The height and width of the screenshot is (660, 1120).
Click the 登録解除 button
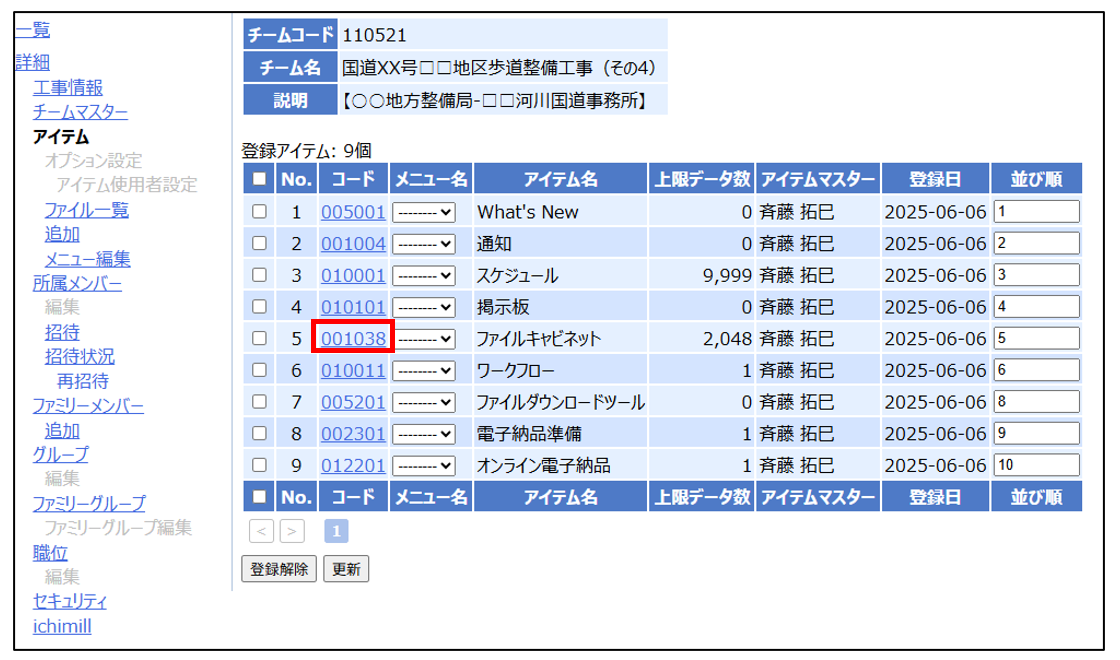pos(279,569)
